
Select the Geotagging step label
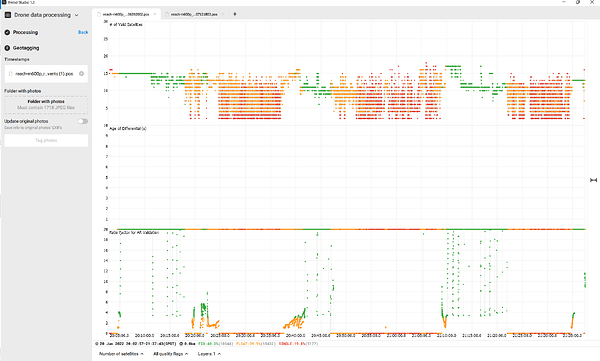pos(26,48)
